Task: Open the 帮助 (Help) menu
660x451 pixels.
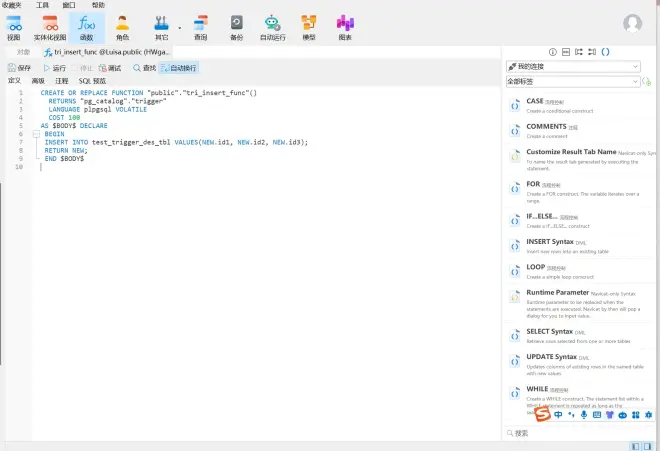Action: [x=98, y=5]
